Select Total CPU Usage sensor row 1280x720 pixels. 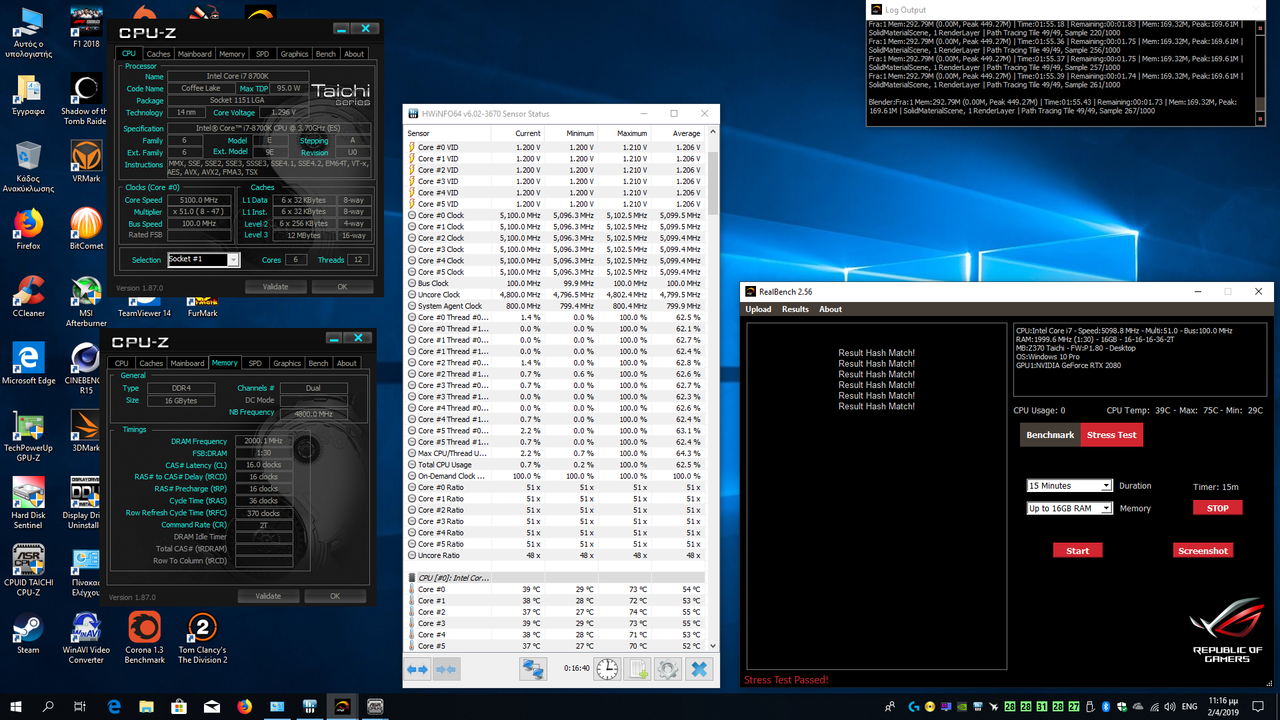pos(555,464)
